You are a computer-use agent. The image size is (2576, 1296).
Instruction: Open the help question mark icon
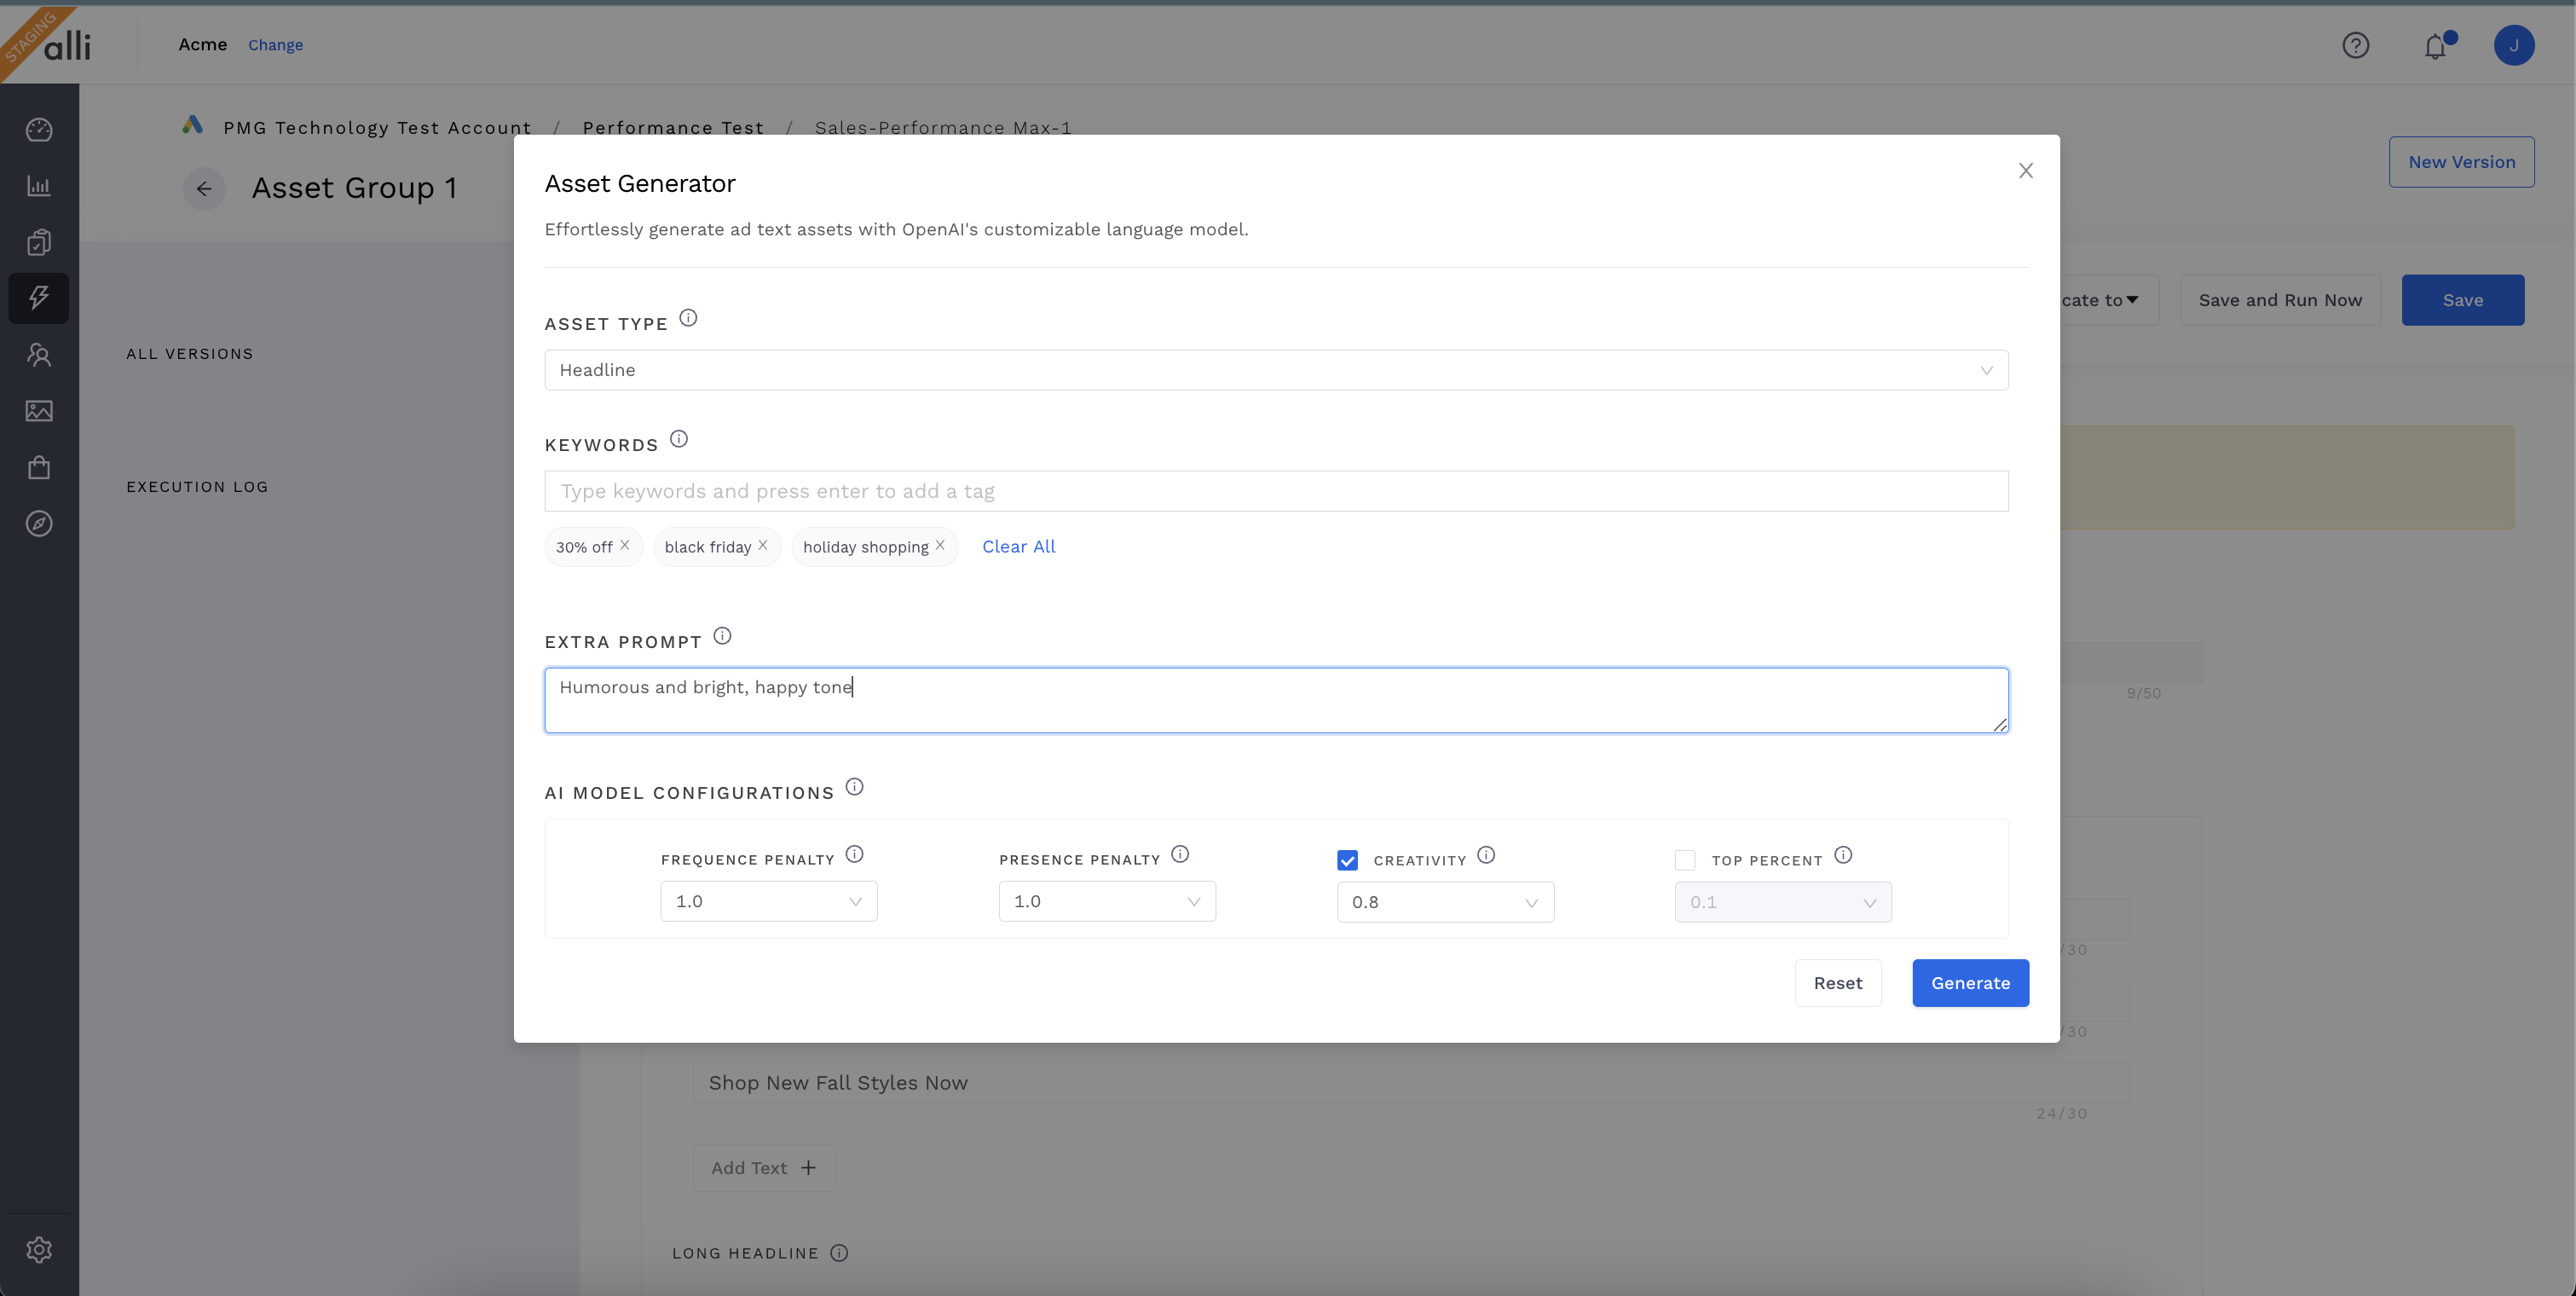(x=2355, y=46)
